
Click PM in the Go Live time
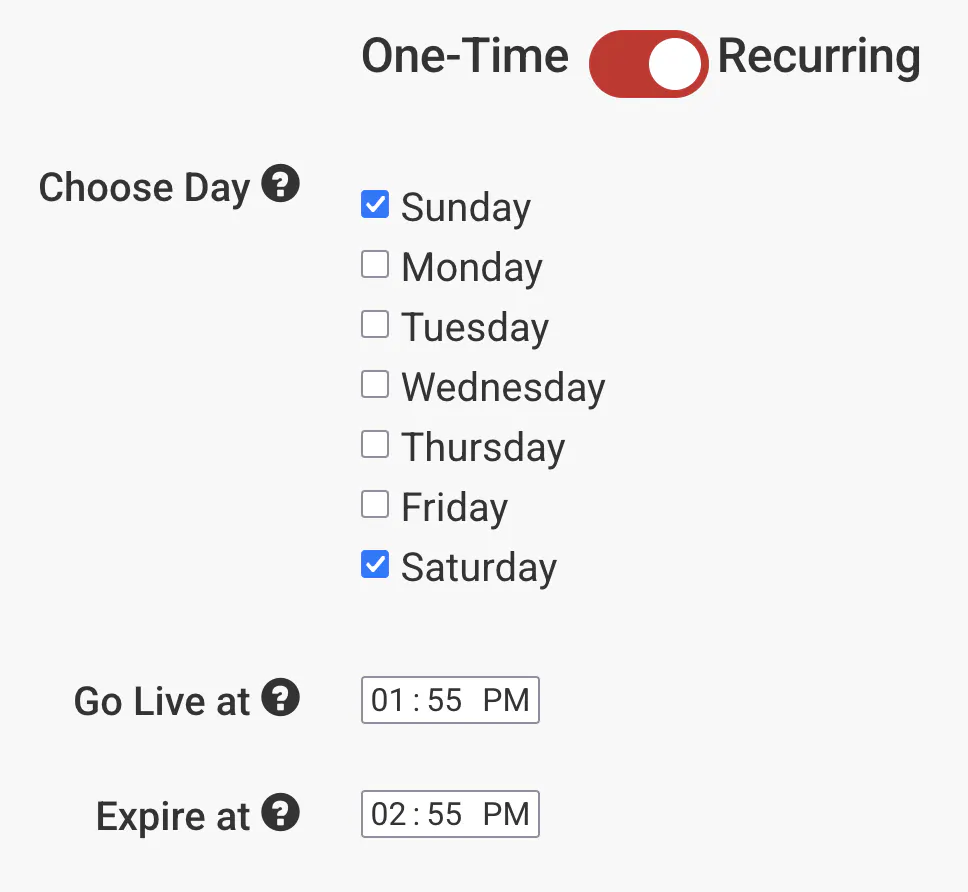tap(506, 700)
